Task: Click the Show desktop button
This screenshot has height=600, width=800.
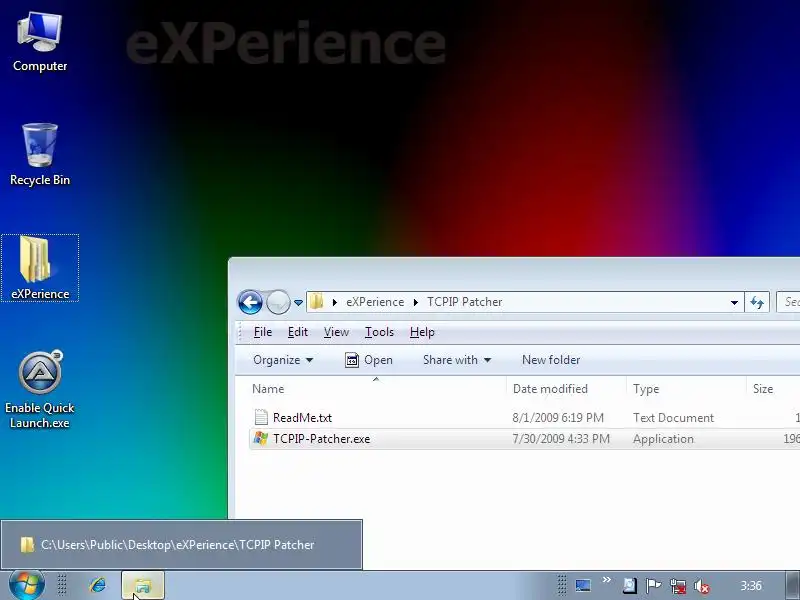Action: tap(792, 585)
